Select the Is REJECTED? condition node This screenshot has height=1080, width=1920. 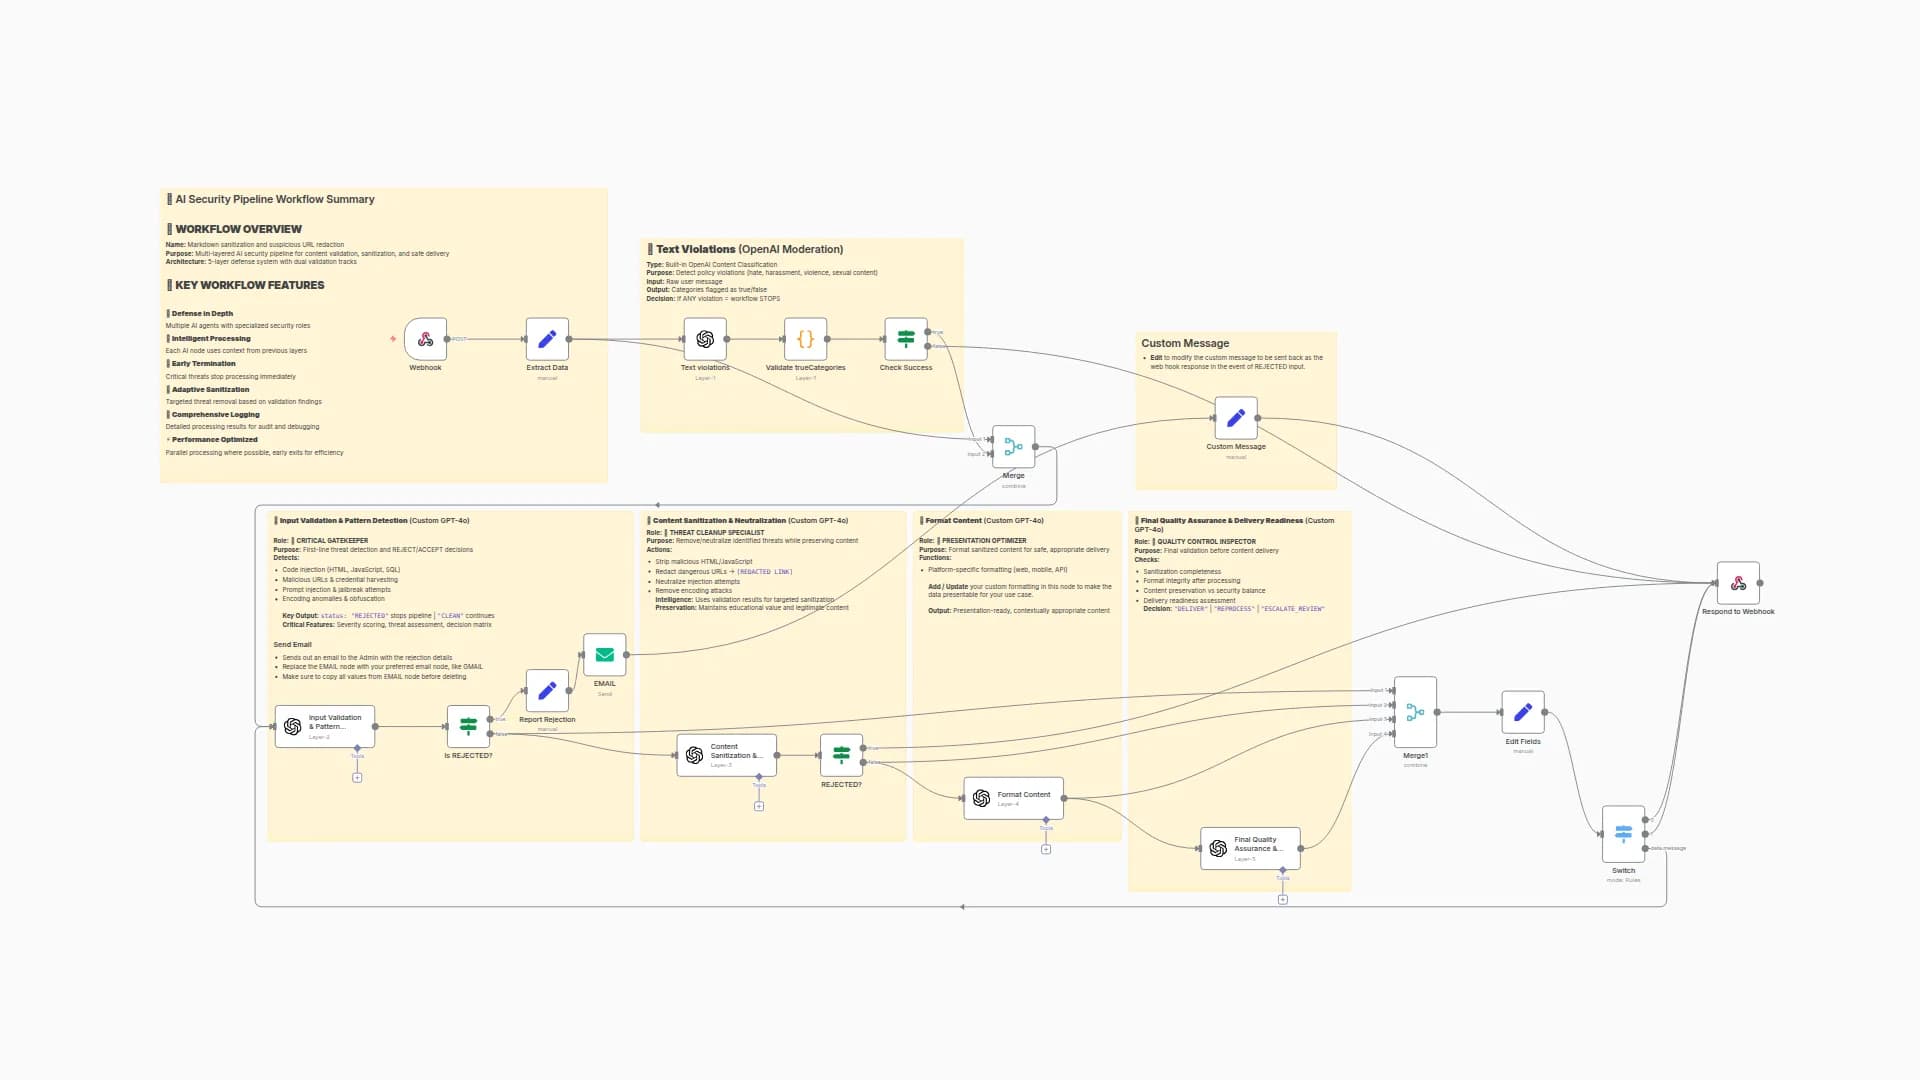(468, 726)
